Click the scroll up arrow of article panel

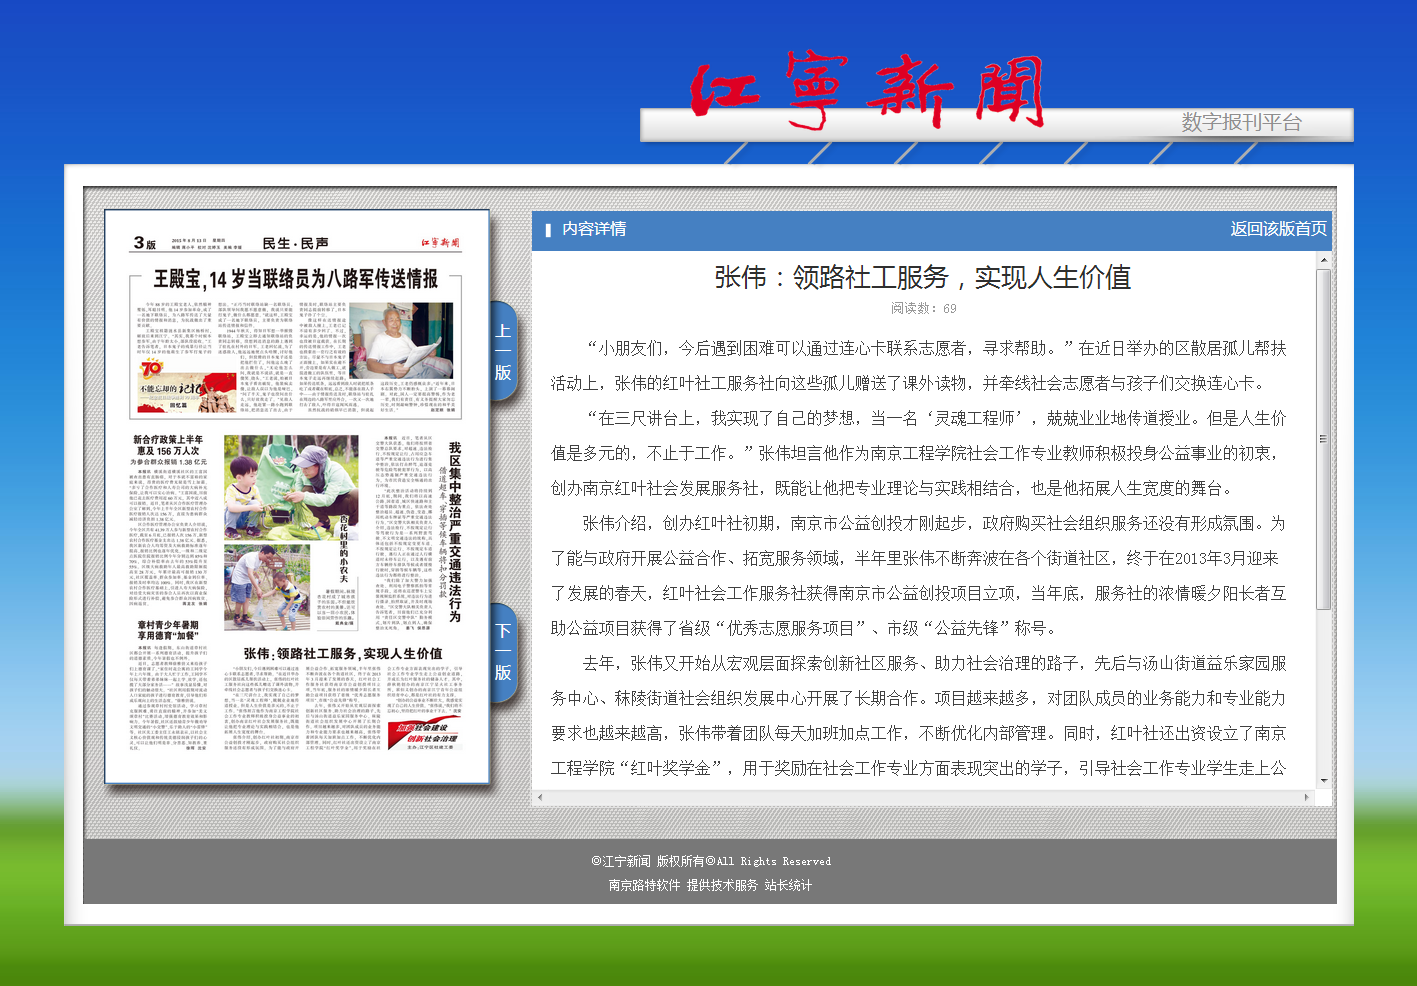pyautogui.click(x=1323, y=260)
